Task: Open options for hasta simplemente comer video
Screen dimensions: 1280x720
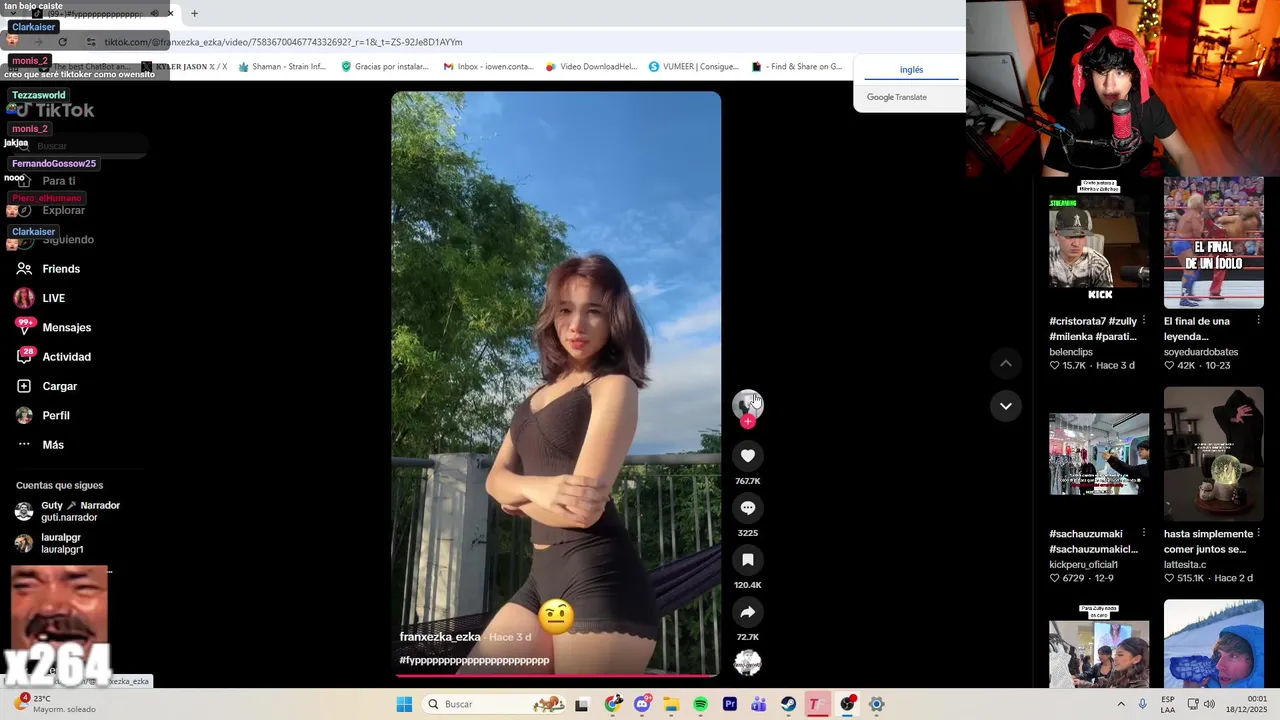Action: coord(1258,533)
